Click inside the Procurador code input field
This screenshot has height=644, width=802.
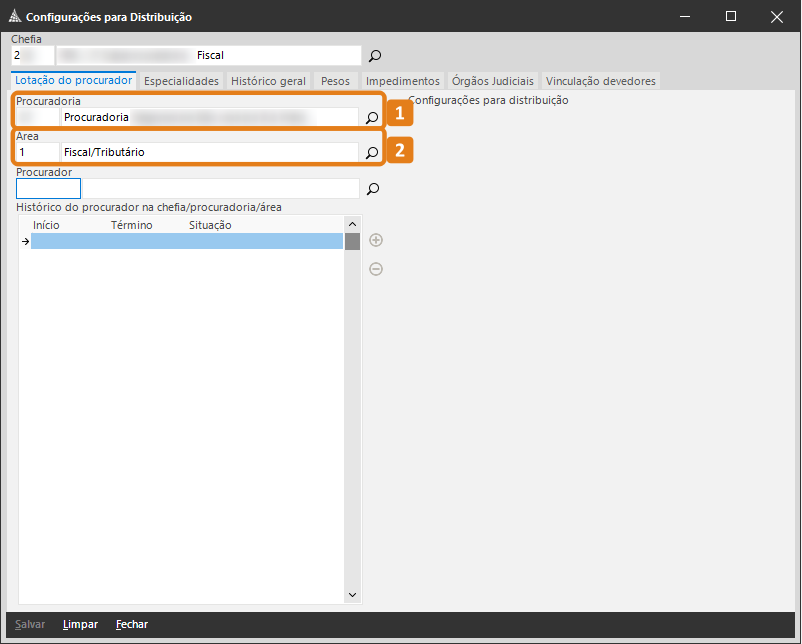(48, 188)
